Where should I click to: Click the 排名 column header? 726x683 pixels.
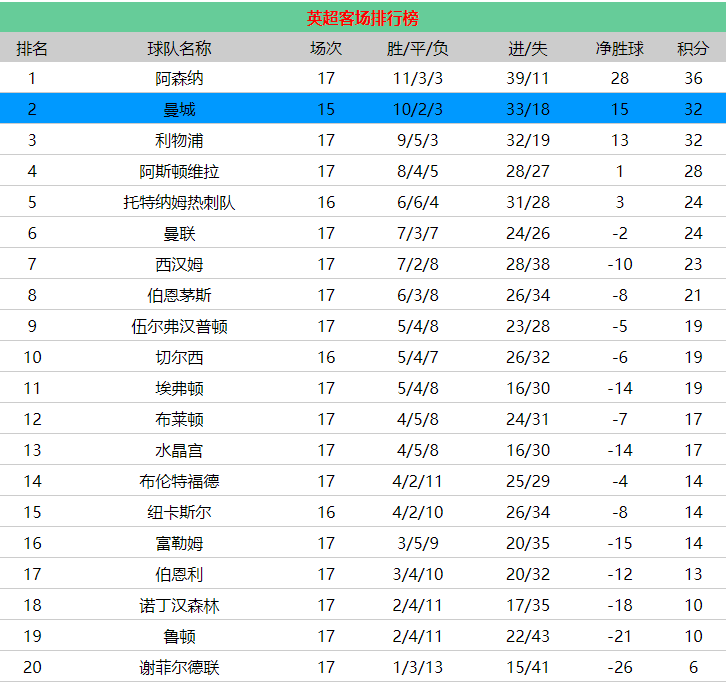(32, 48)
